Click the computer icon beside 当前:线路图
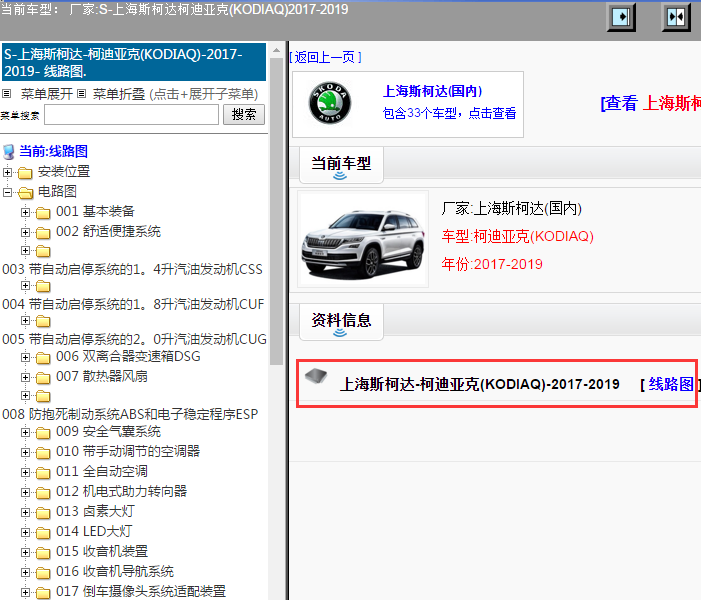This screenshot has height=600, width=701. coord(8,152)
